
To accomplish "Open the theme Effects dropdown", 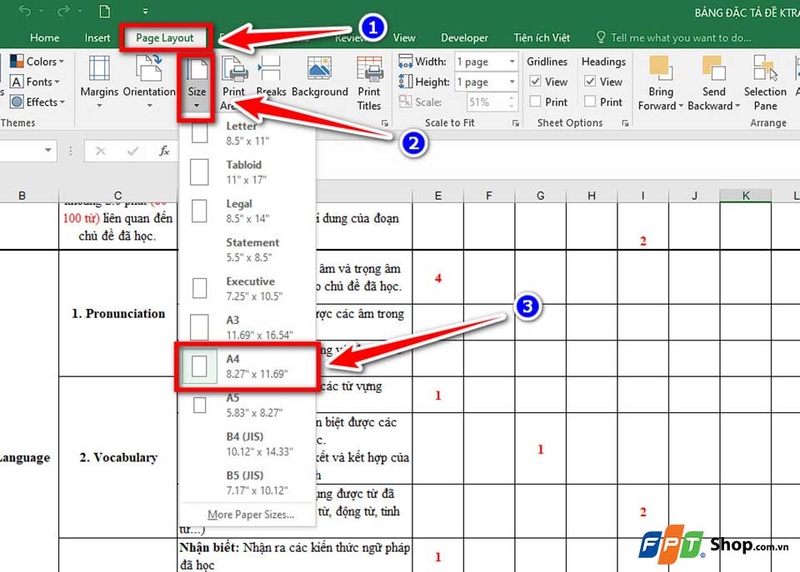I will pyautogui.click(x=37, y=102).
